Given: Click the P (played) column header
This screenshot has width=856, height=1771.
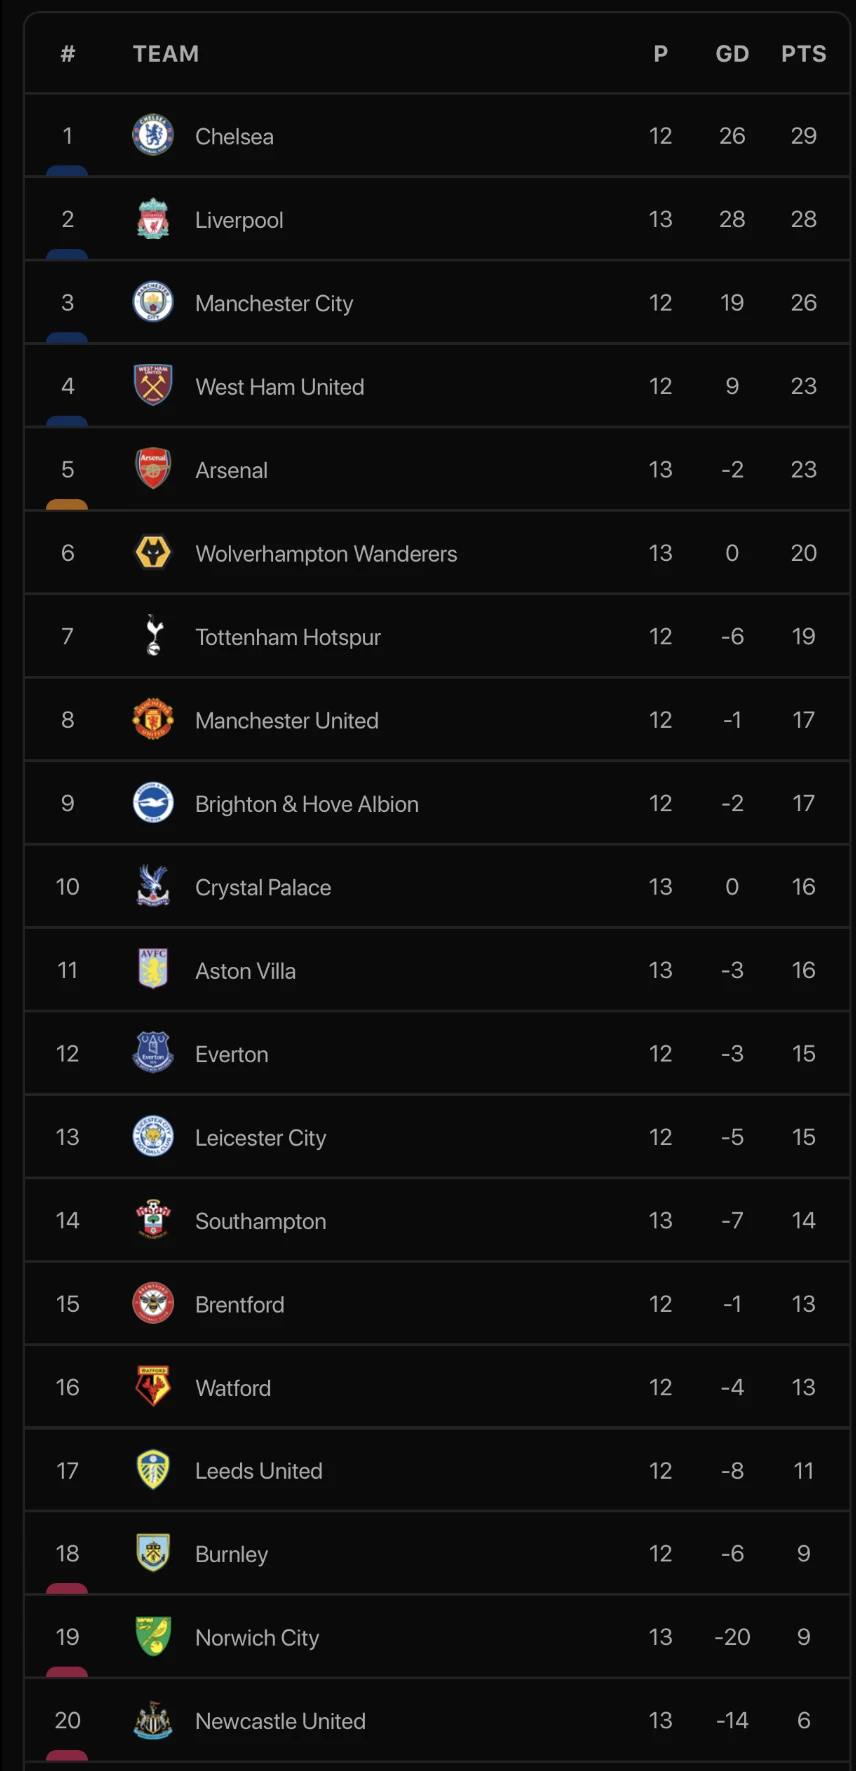Looking at the screenshot, I should pyautogui.click(x=660, y=54).
